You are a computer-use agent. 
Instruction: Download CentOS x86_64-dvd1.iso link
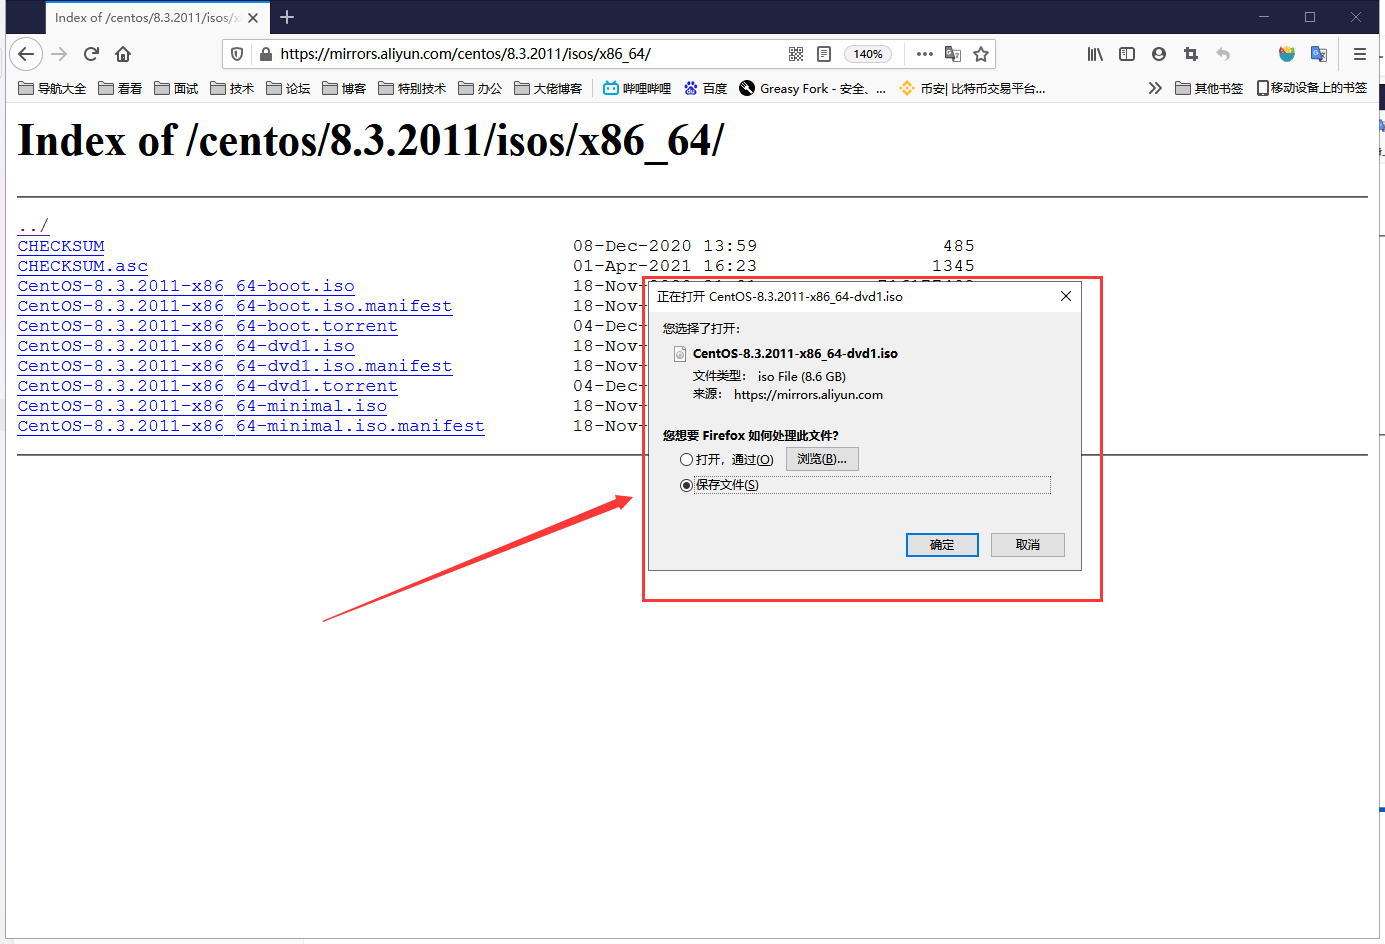[186, 346]
